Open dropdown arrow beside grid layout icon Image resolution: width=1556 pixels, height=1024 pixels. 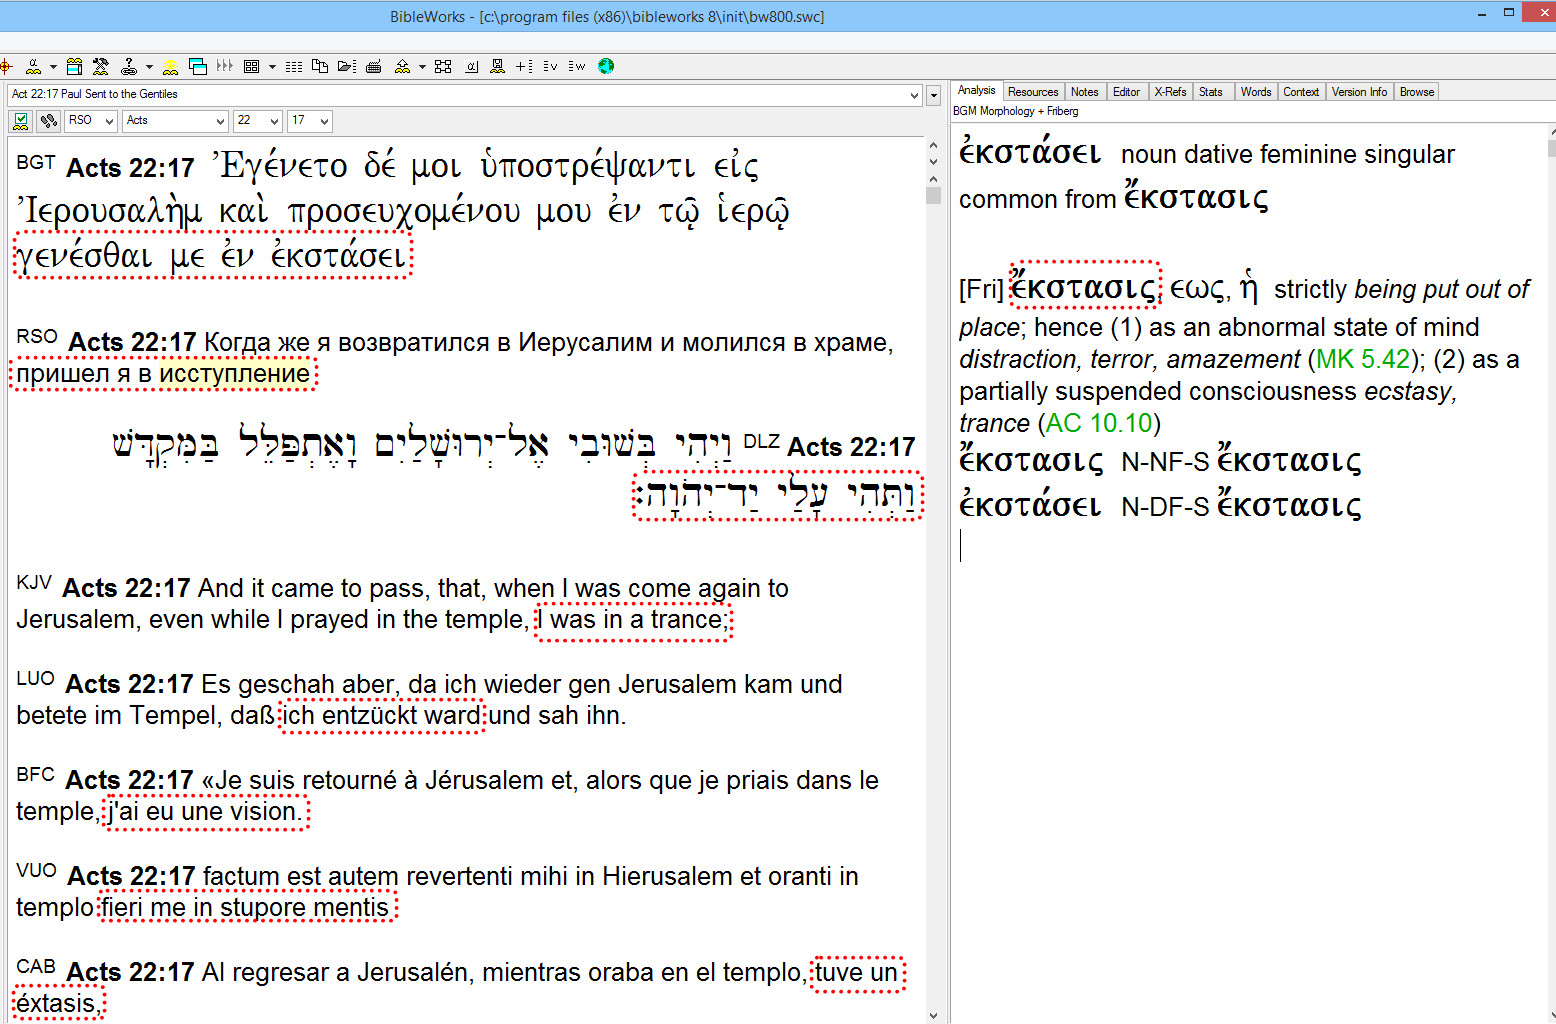pyautogui.click(x=272, y=67)
